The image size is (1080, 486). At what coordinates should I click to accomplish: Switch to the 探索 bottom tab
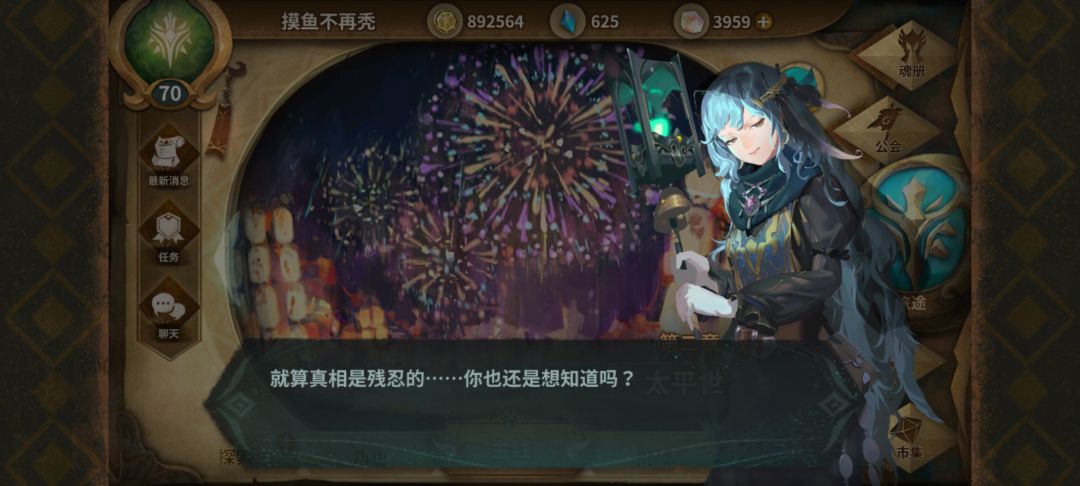229,456
